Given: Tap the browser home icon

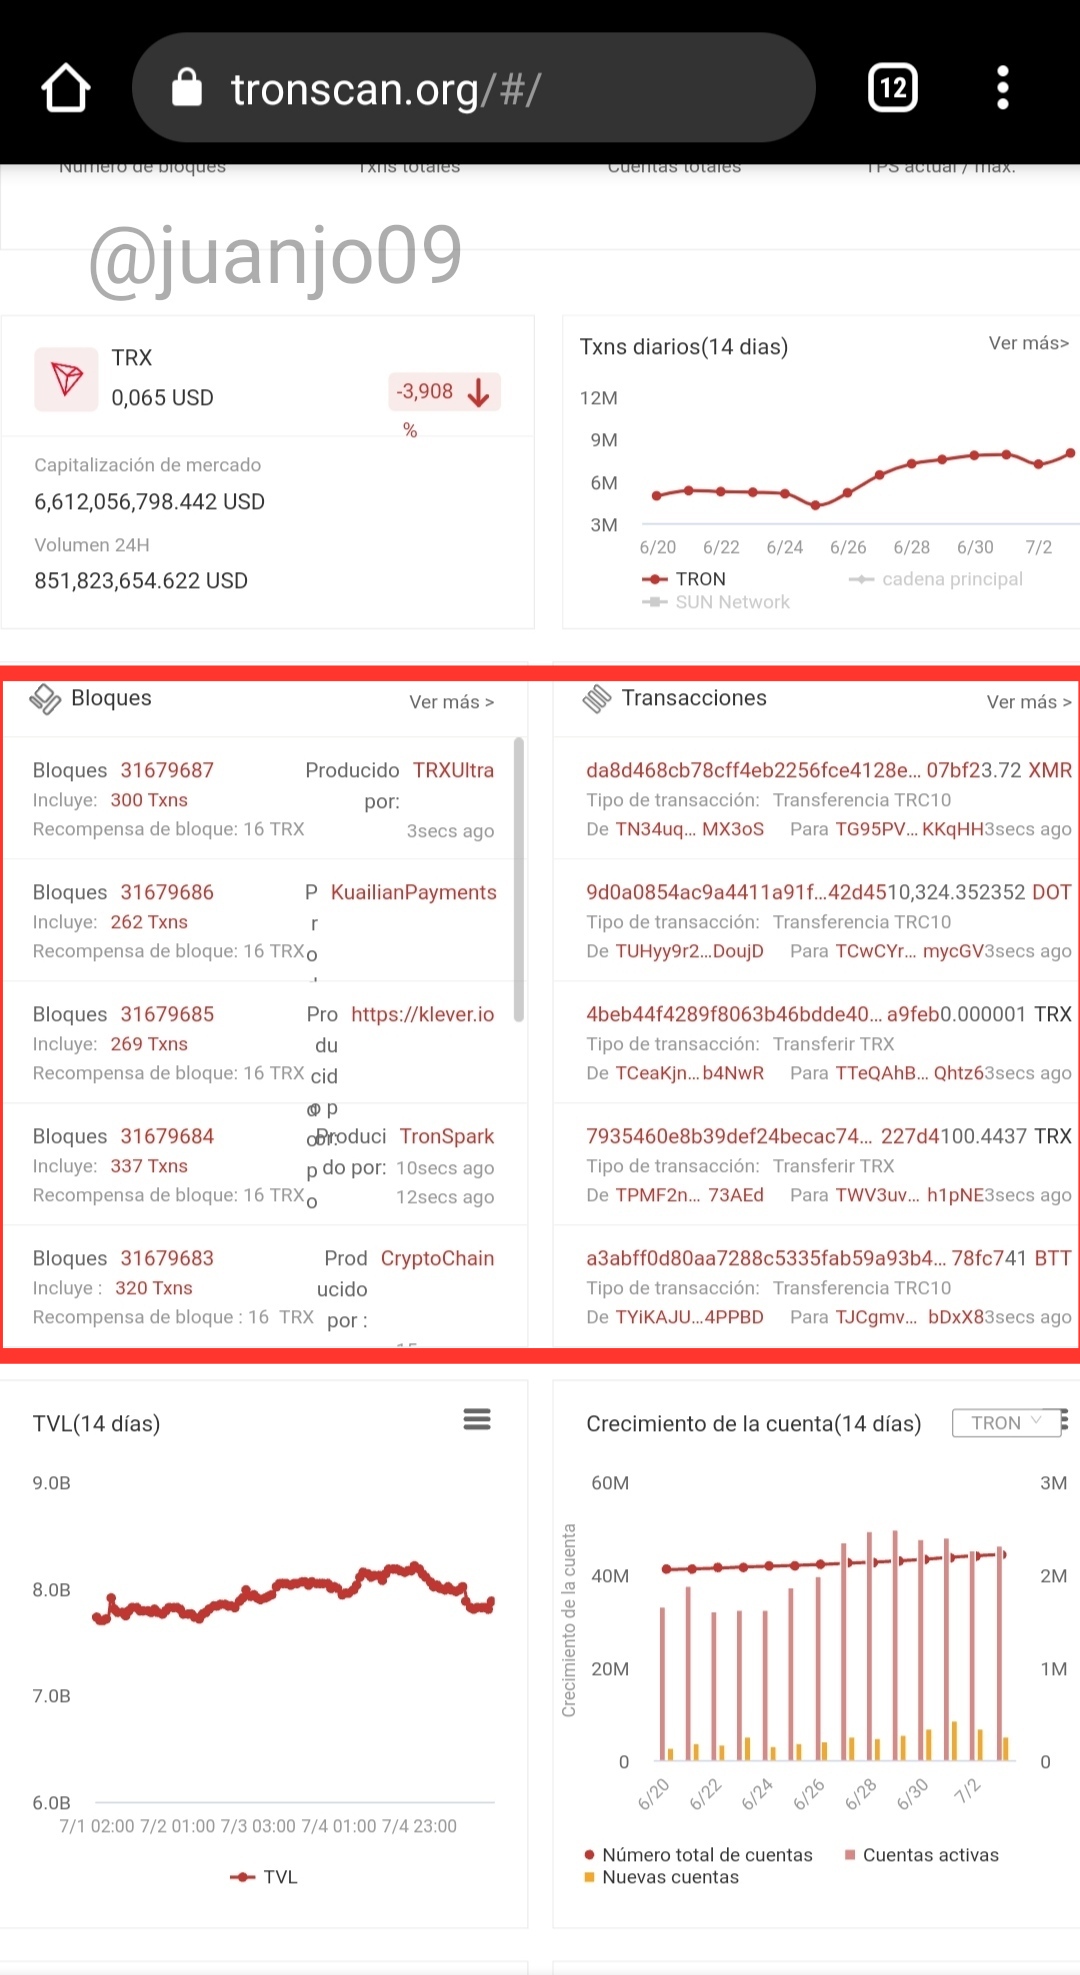Looking at the screenshot, I should tap(66, 88).
